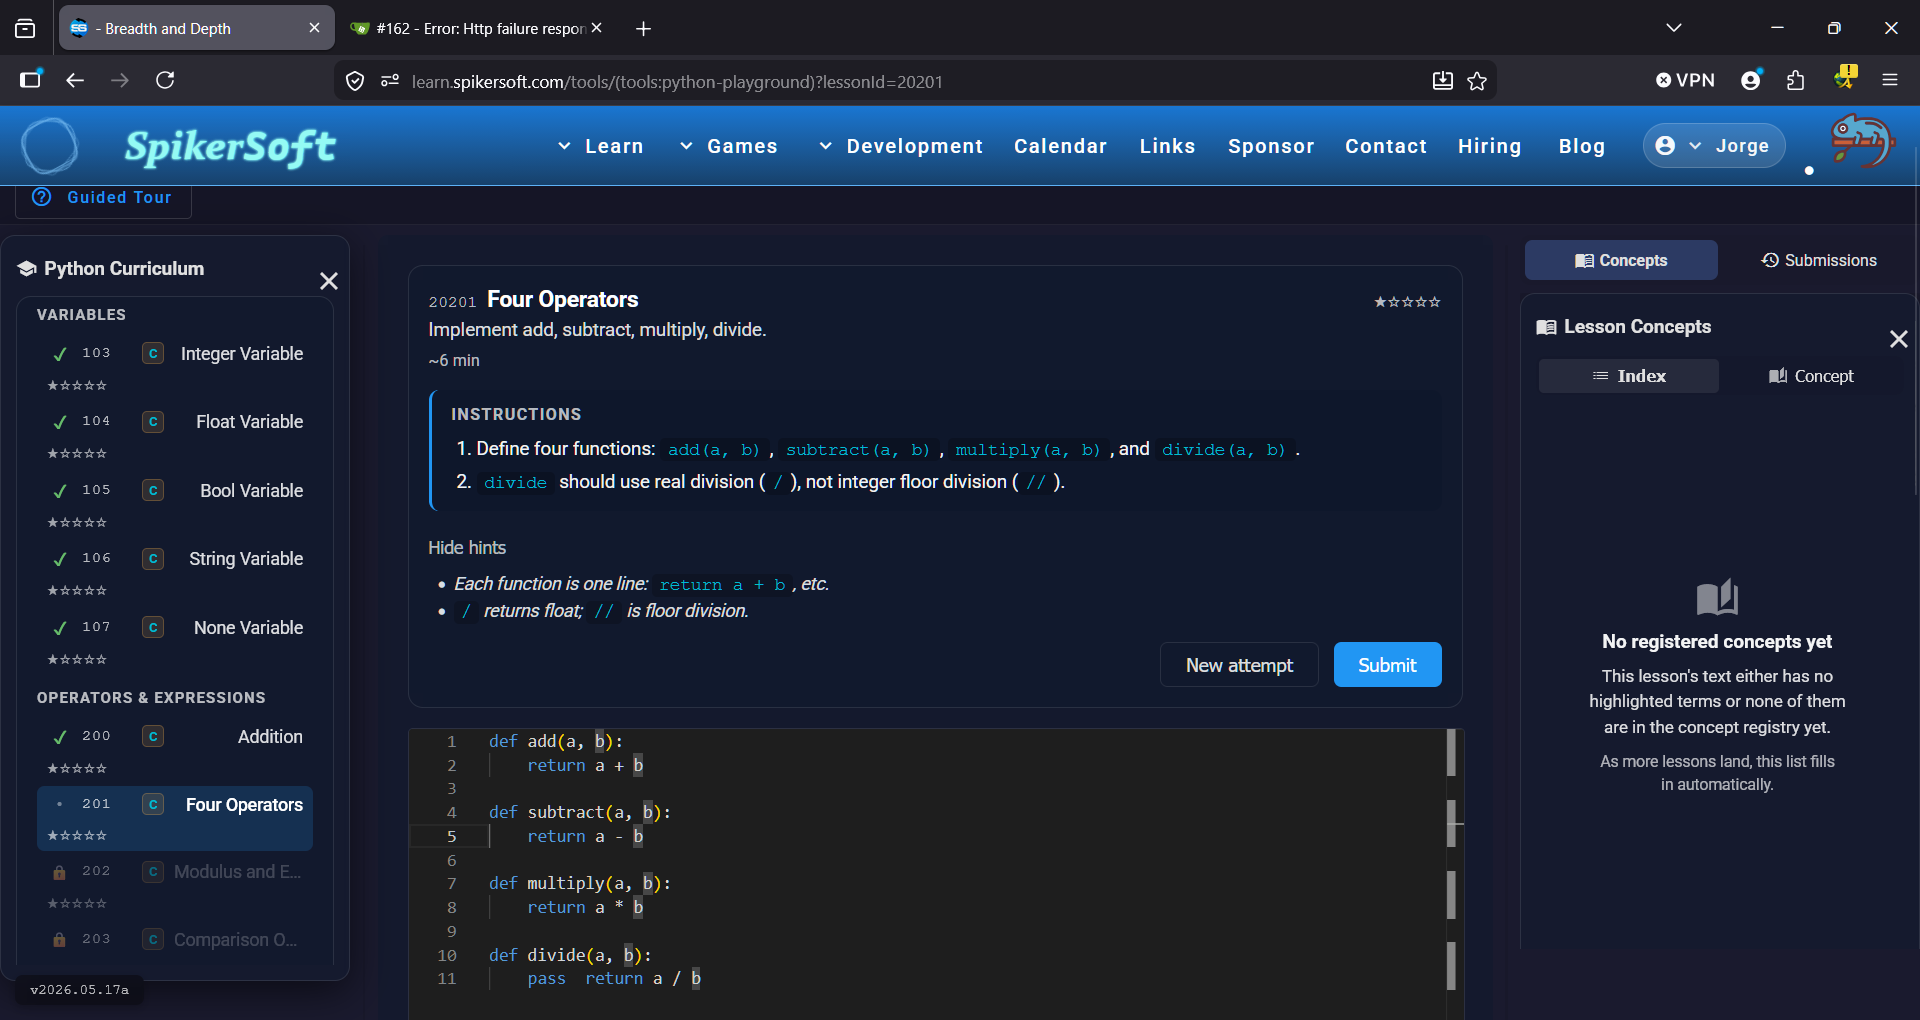
Task: Click the C badge beside Float Variable
Action: tap(153, 422)
